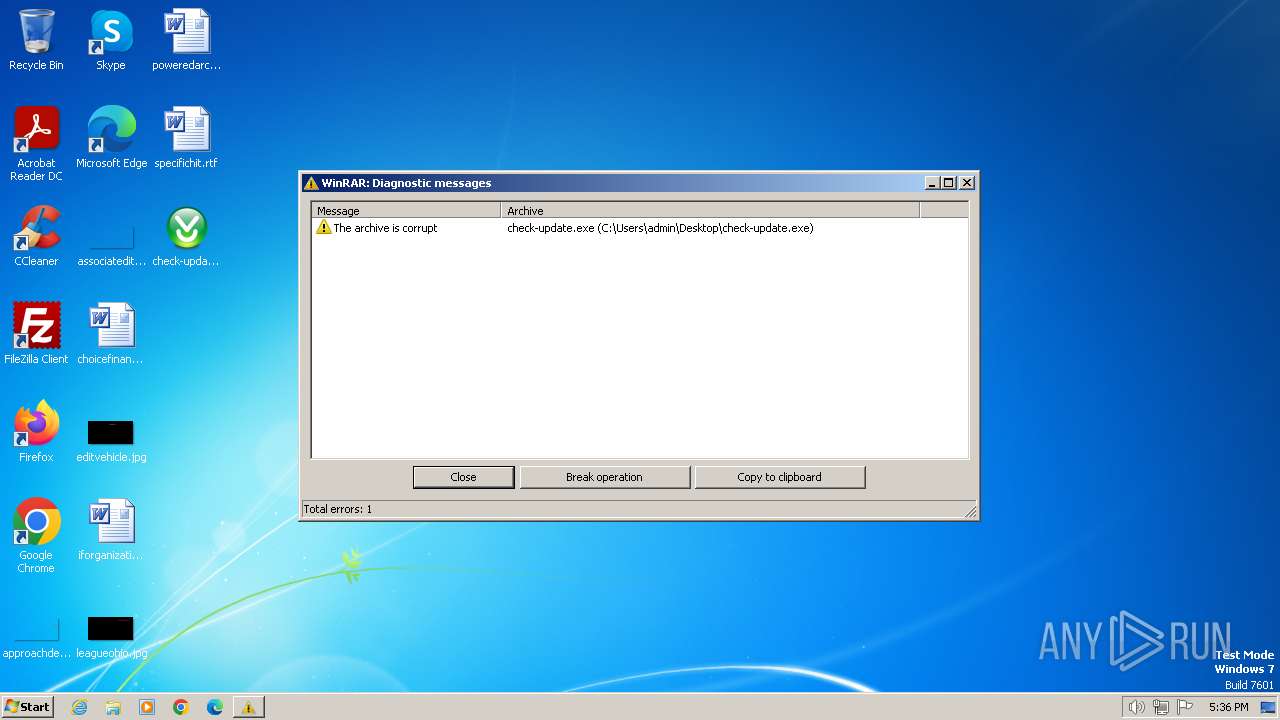Select the check-update green arrow icon
The image size is (1280, 720).
(x=186, y=235)
